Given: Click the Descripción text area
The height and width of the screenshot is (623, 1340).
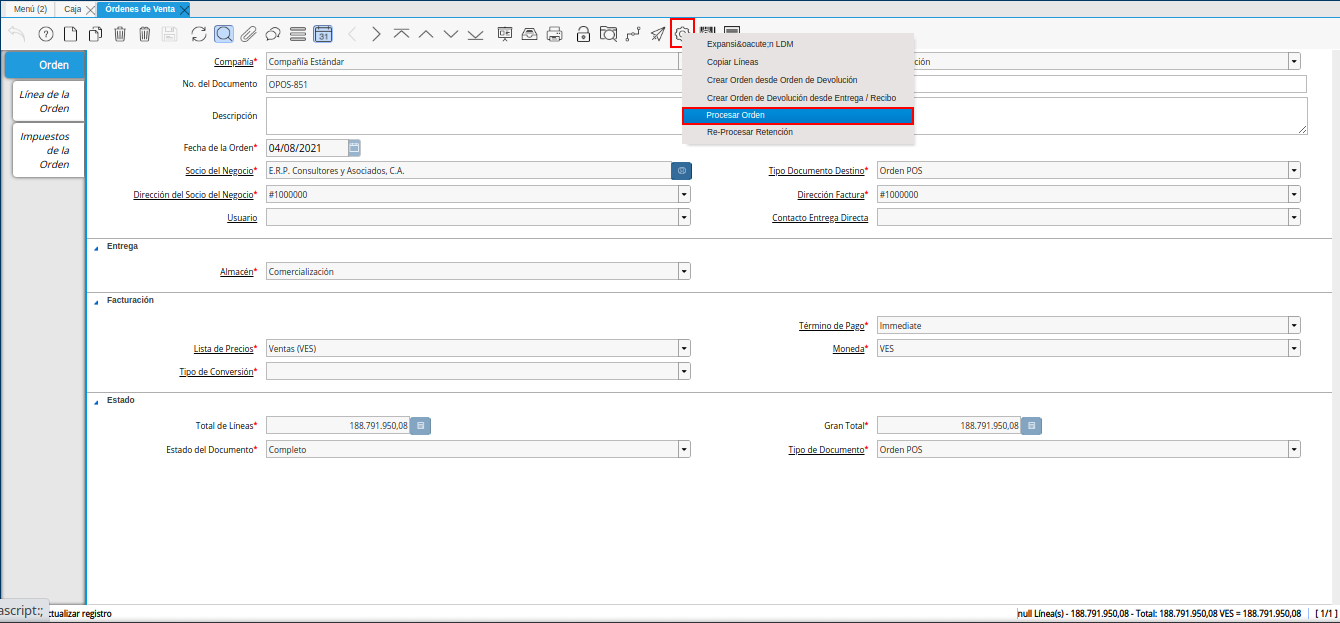Looking at the screenshot, I should [470, 116].
